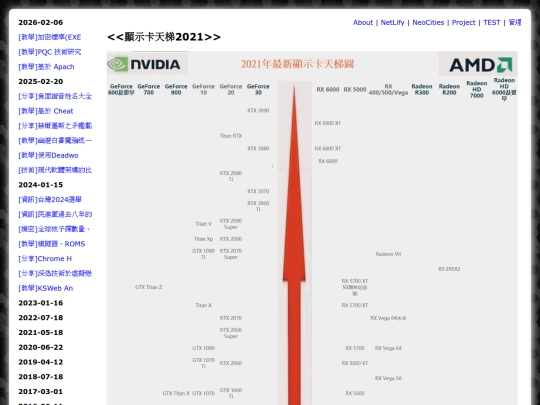Click the 顯示卡天梯2021 page title
Screen dimensions: 540x405
coord(164,37)
